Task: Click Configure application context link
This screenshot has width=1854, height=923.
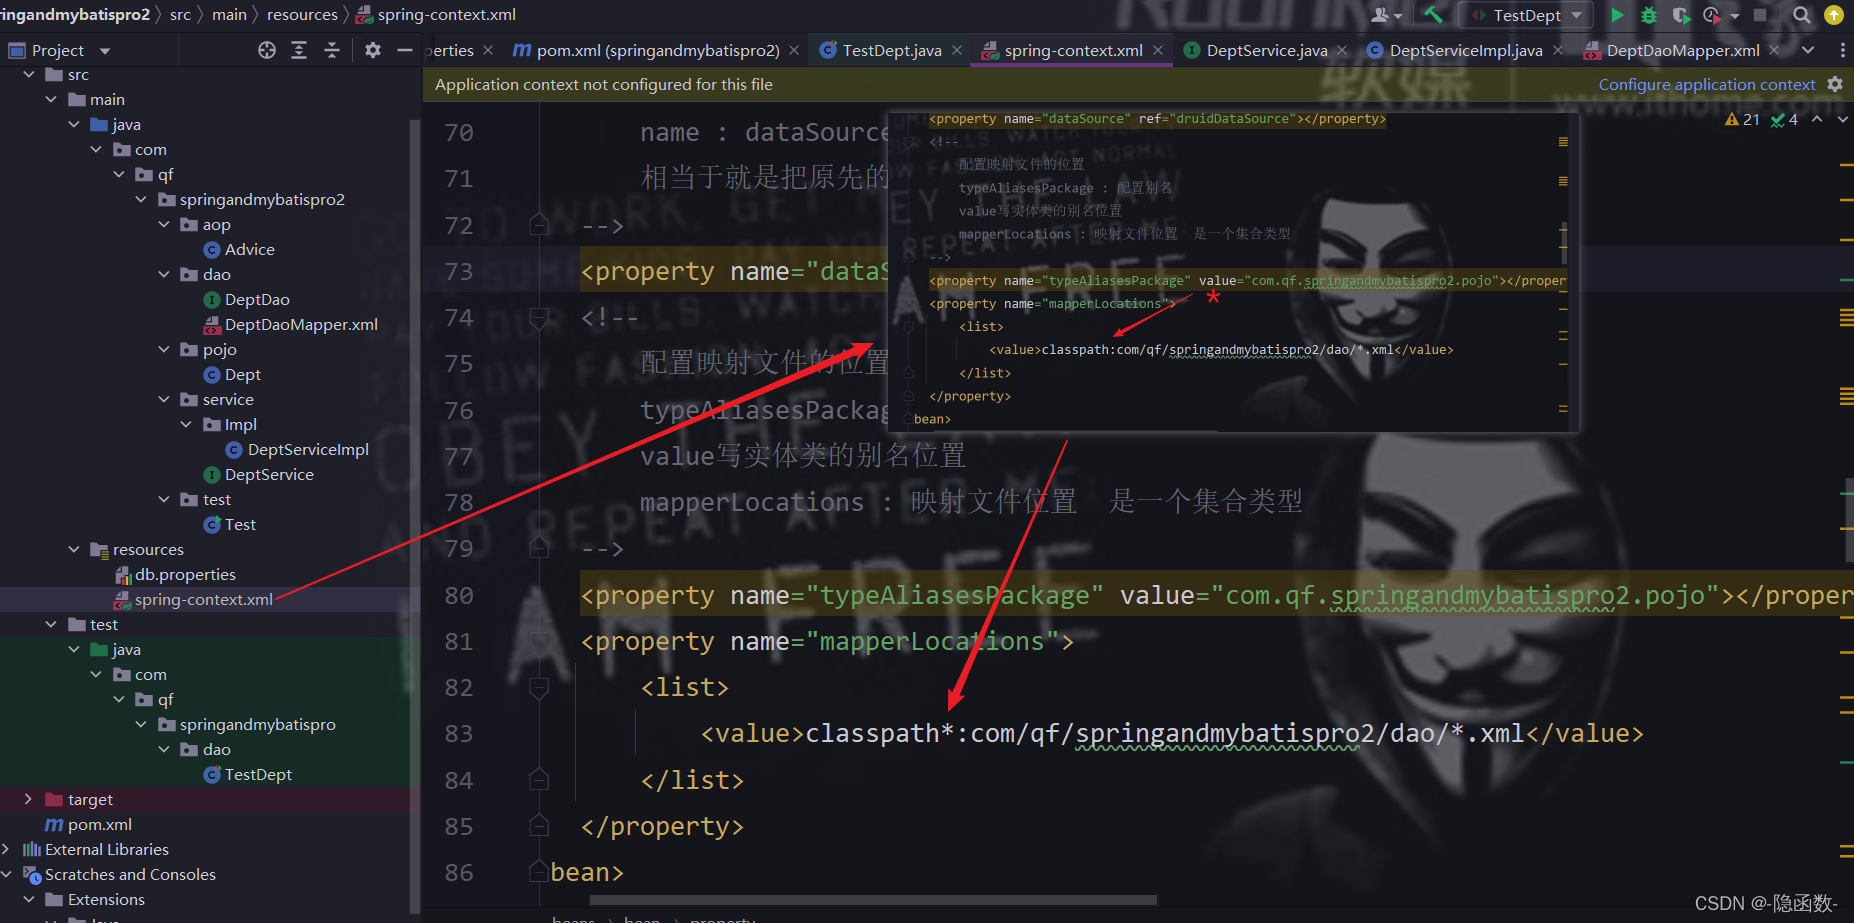Action: (x=1706, y=85)
